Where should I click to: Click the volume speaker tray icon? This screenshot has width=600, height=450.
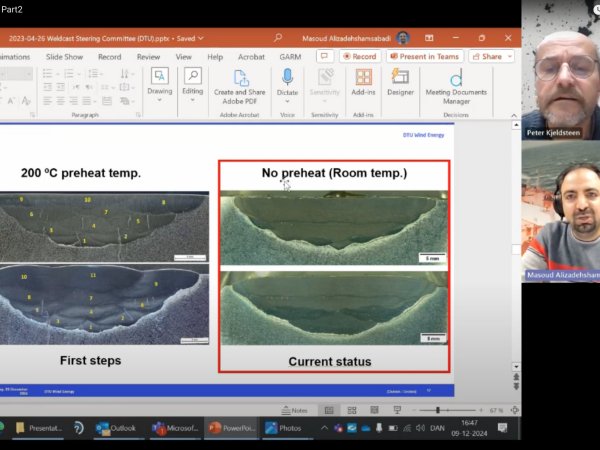click(x=420, y=428)
